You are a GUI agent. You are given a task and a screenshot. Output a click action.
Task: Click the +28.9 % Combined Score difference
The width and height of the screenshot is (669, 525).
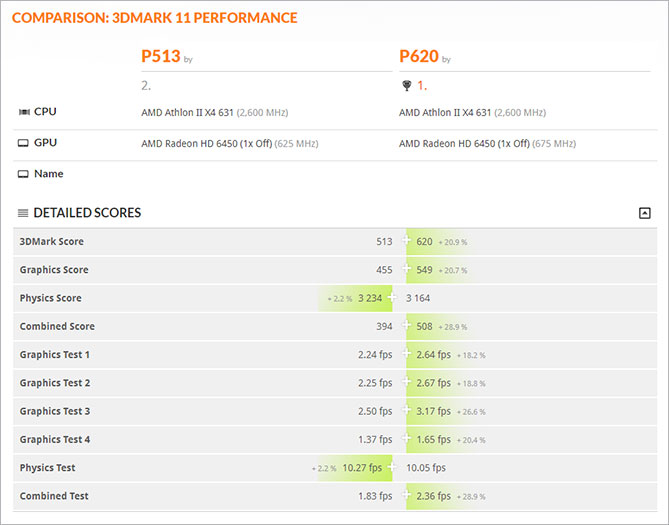pyautogui.click(x=453, y=327)
